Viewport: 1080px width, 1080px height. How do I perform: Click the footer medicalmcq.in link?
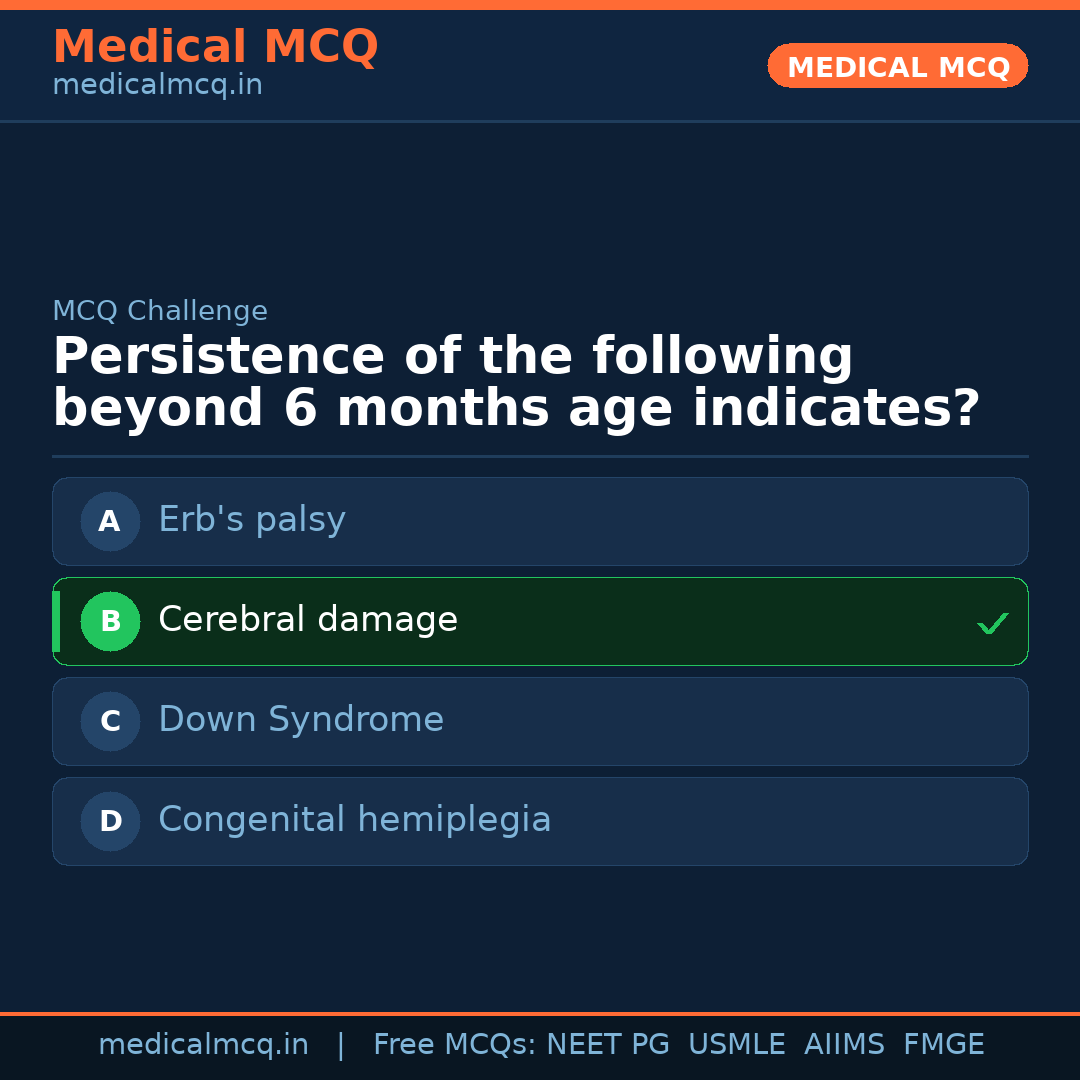point(203,1043)
